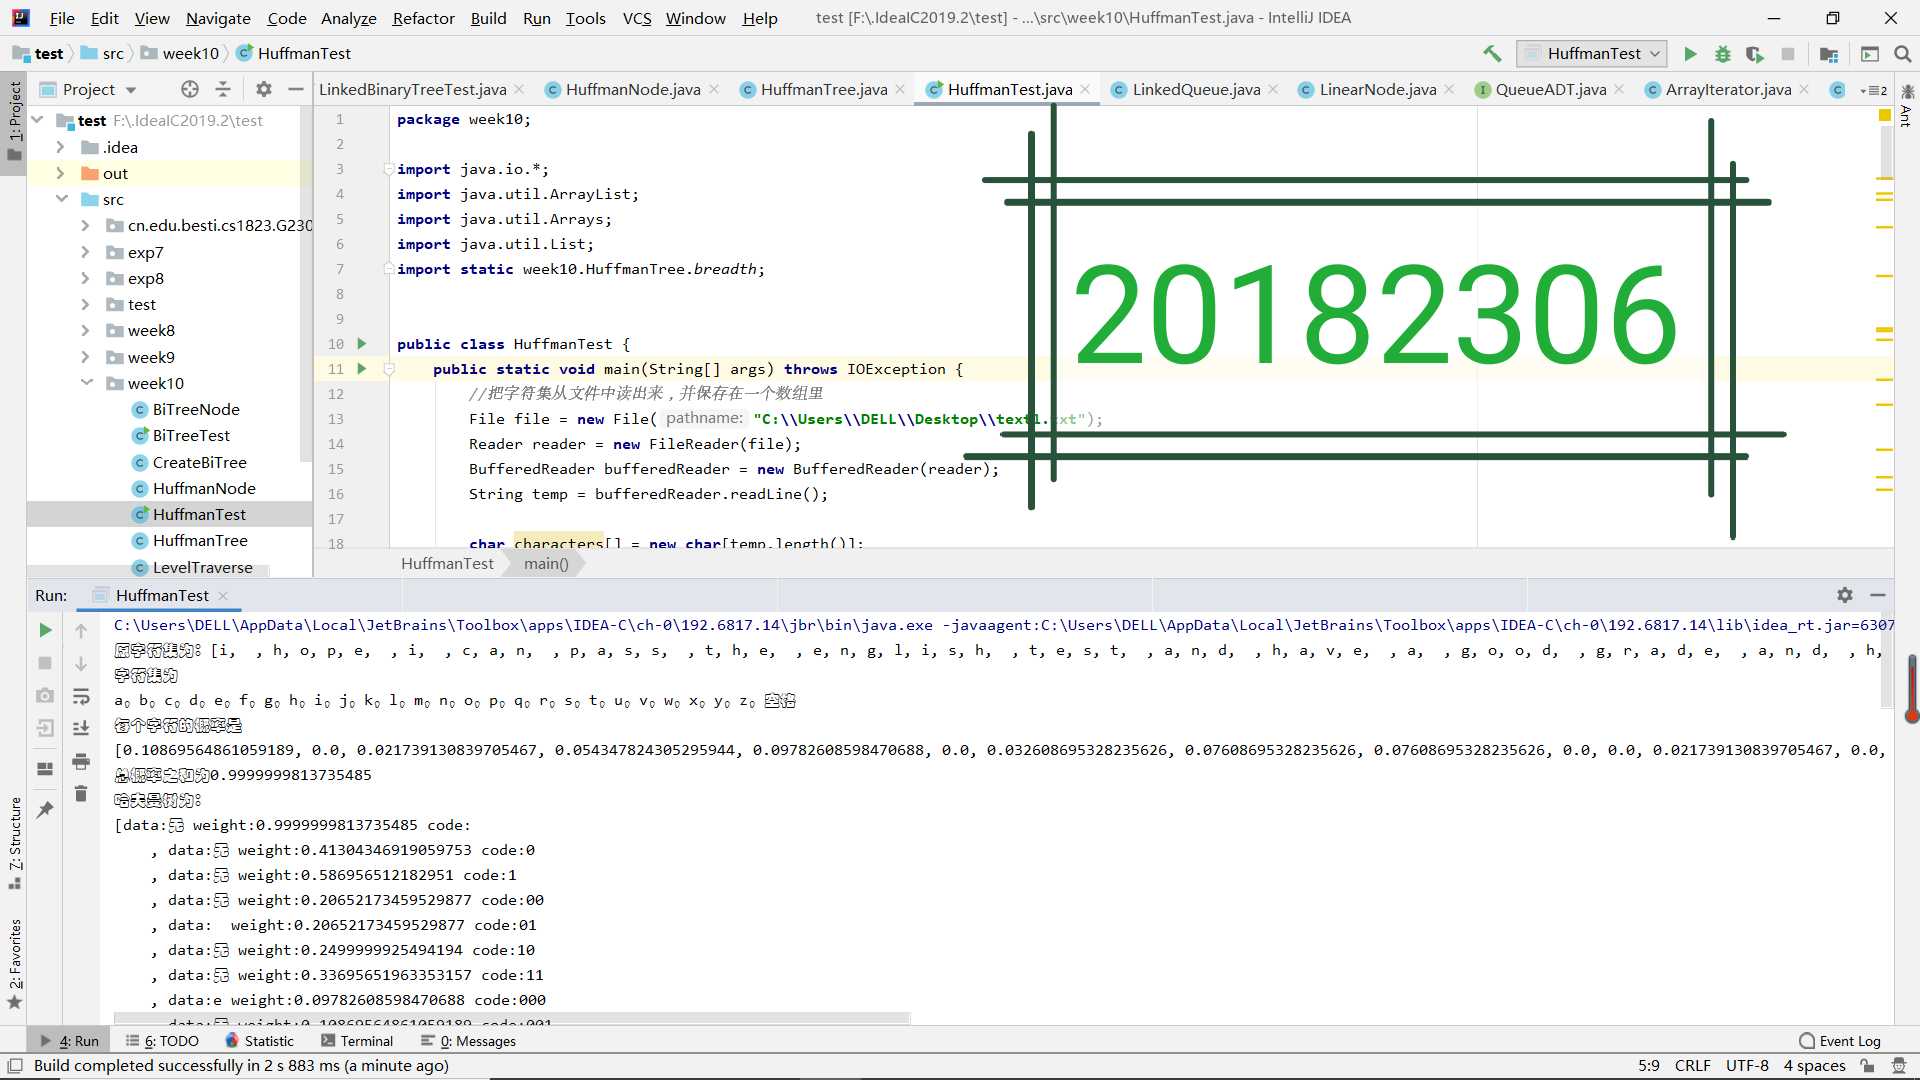This screenshot has height=1080, width=1920.
Task: Toggle soft-wrap in the Run console
Action: pyautogui.click(x=81, y=696)
